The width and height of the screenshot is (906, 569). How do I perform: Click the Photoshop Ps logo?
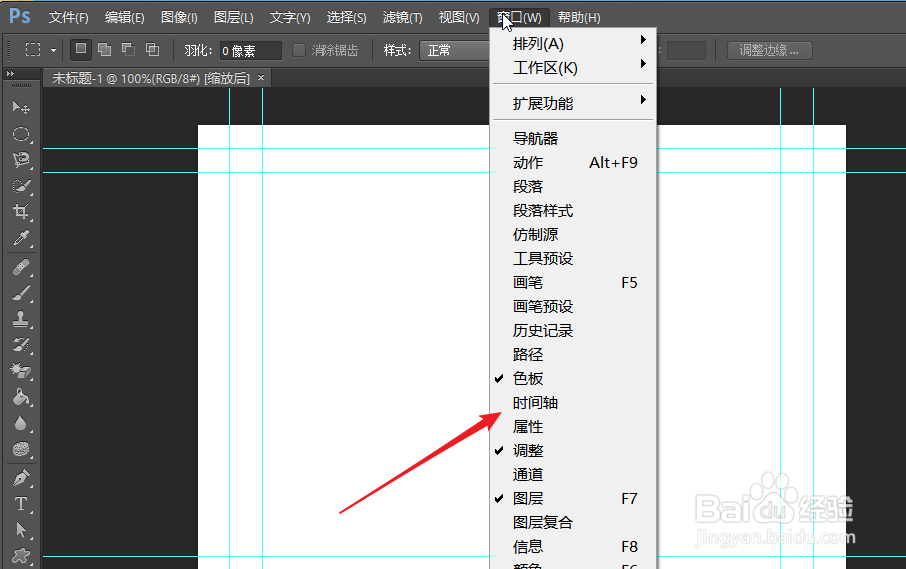(x=20, y=16)
